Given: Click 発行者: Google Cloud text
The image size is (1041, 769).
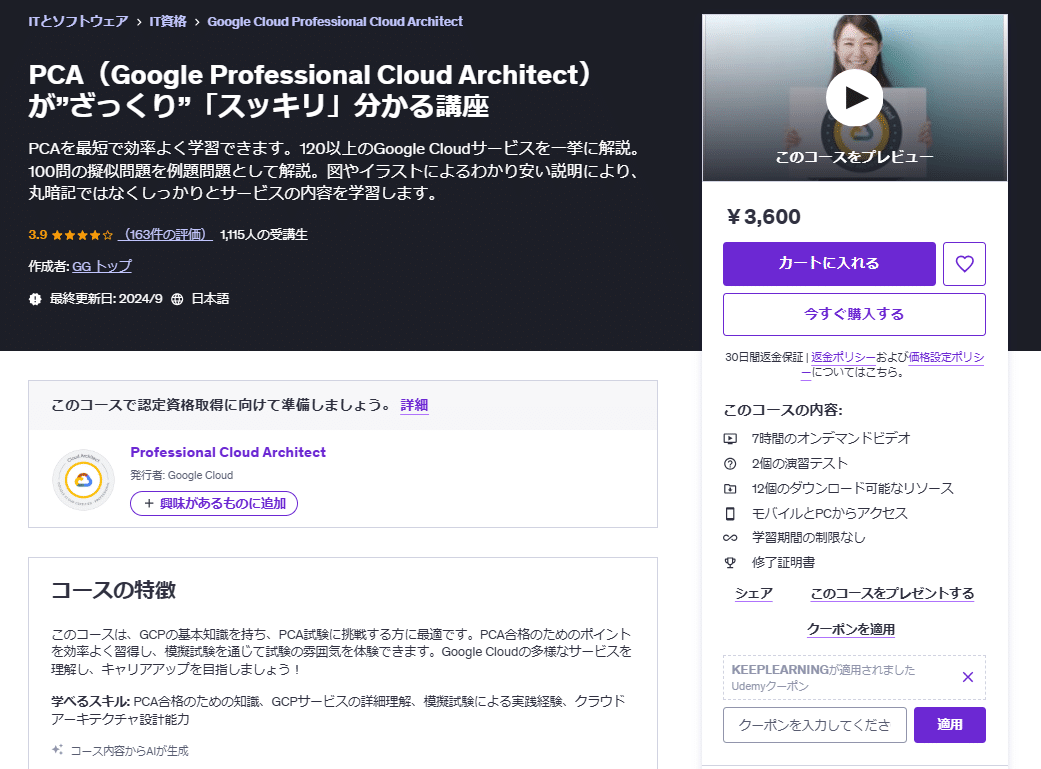Looking at the screenshot, I should (181, 475).
